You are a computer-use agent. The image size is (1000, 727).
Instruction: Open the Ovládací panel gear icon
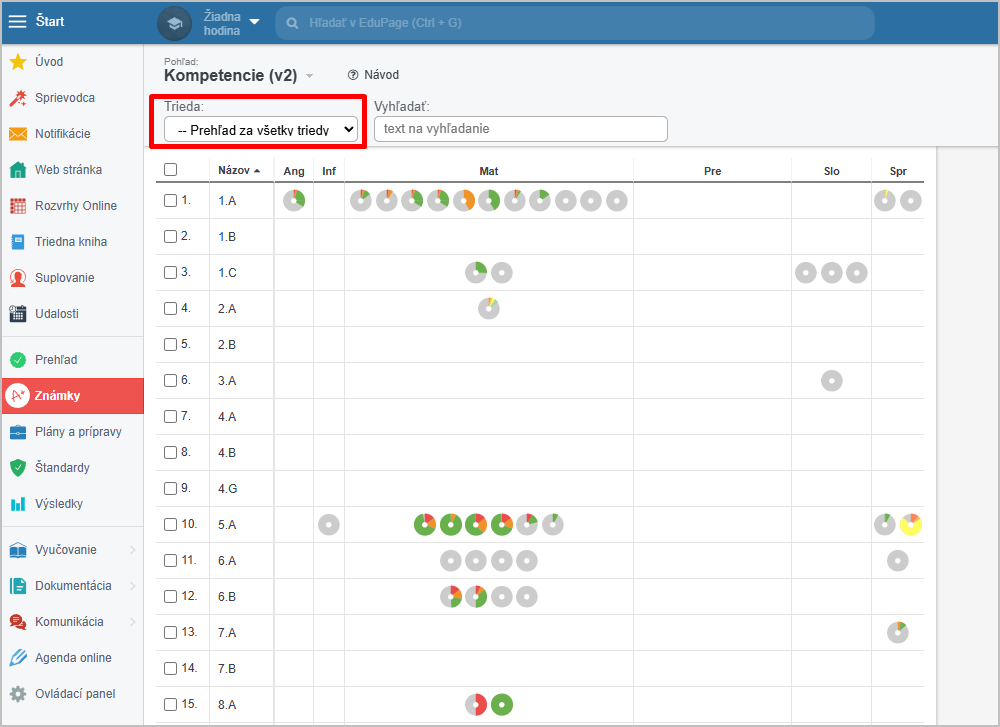click(18, 694)
